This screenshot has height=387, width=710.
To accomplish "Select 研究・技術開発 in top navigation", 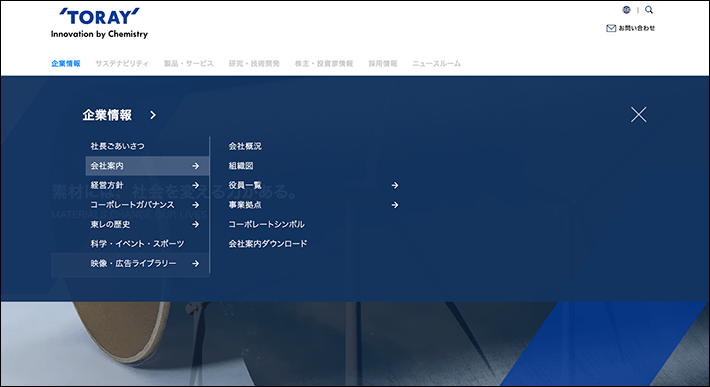I will 254,63.
